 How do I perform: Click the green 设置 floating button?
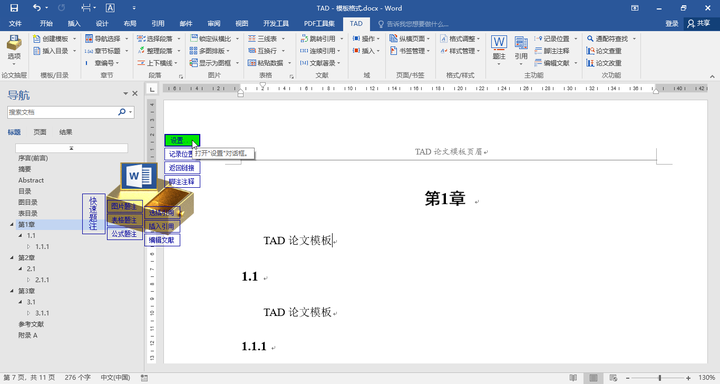(x=182, y=140)
